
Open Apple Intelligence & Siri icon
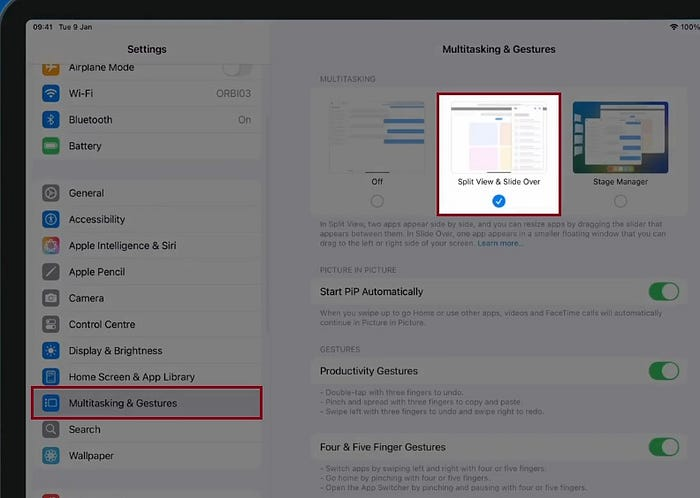tap(51, 245)
